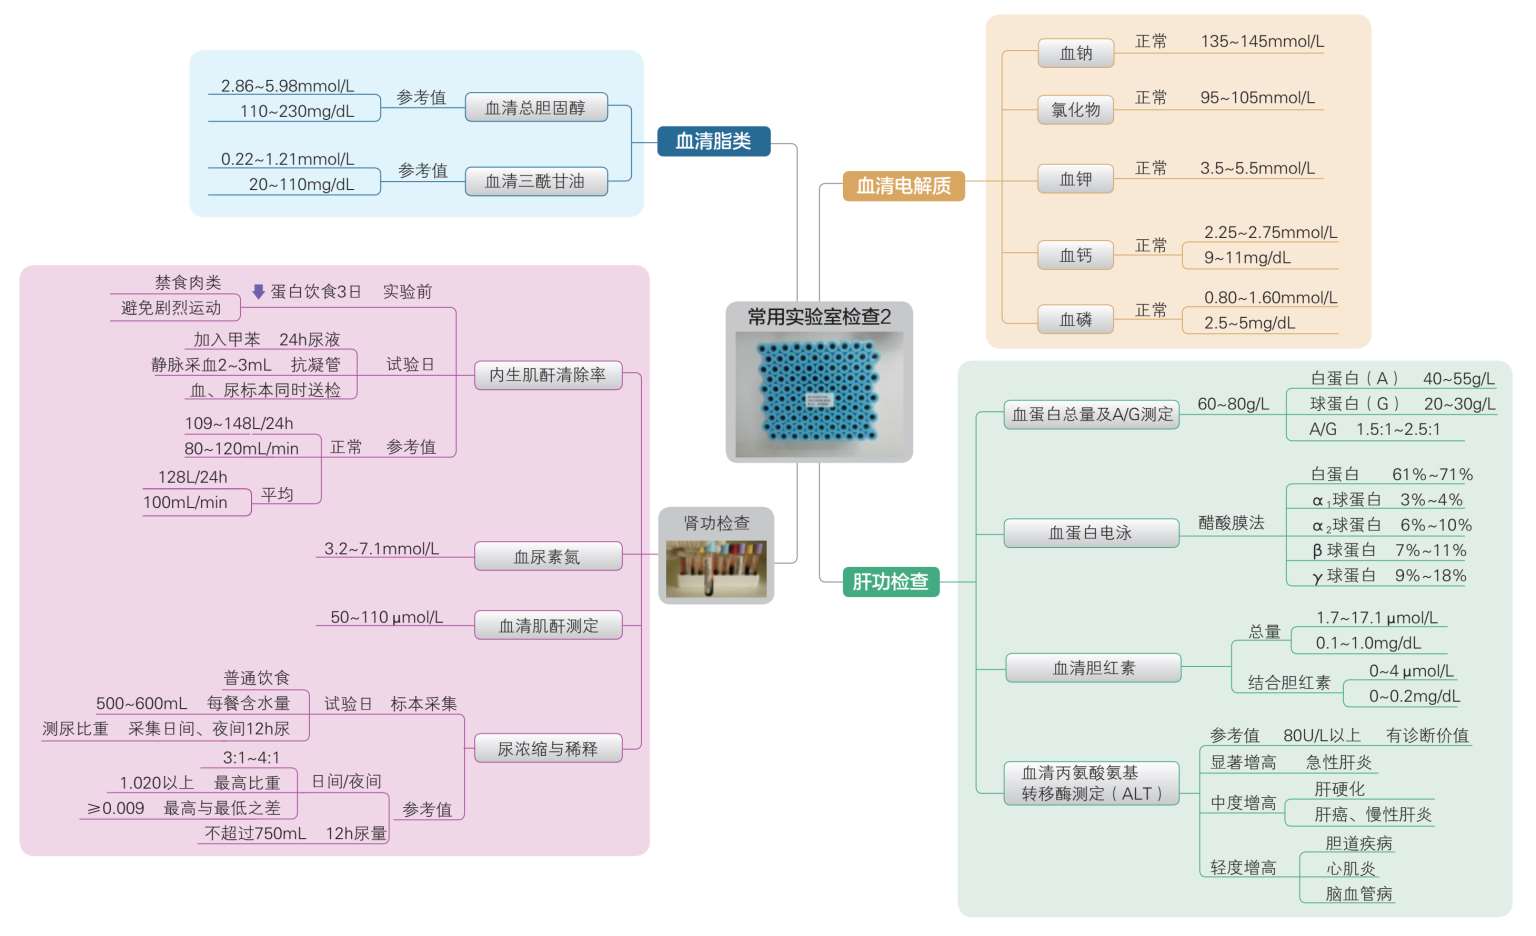
Task: Click the 胆道疾病 entry
Action: tap(1358, 843)
